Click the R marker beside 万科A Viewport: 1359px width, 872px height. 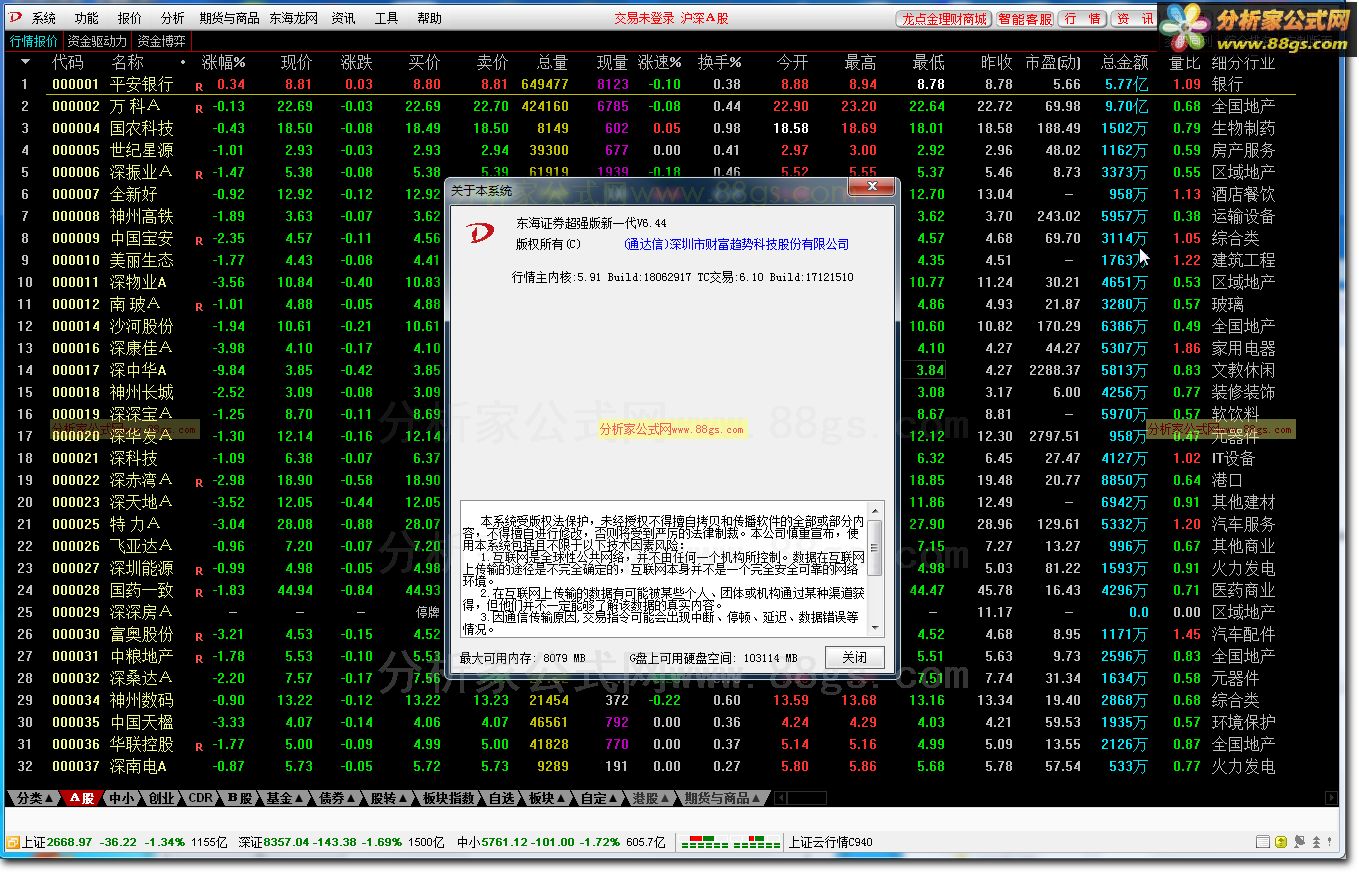point(199,108)
